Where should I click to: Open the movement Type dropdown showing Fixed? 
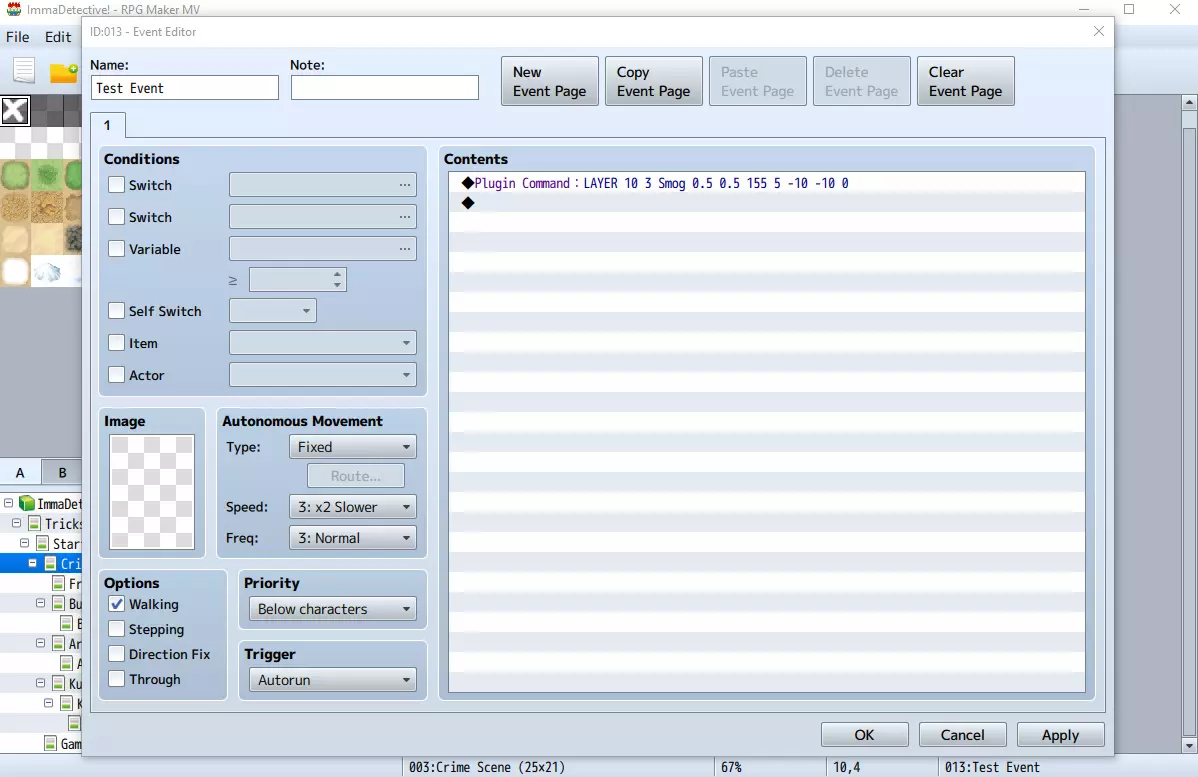[352, 447]
